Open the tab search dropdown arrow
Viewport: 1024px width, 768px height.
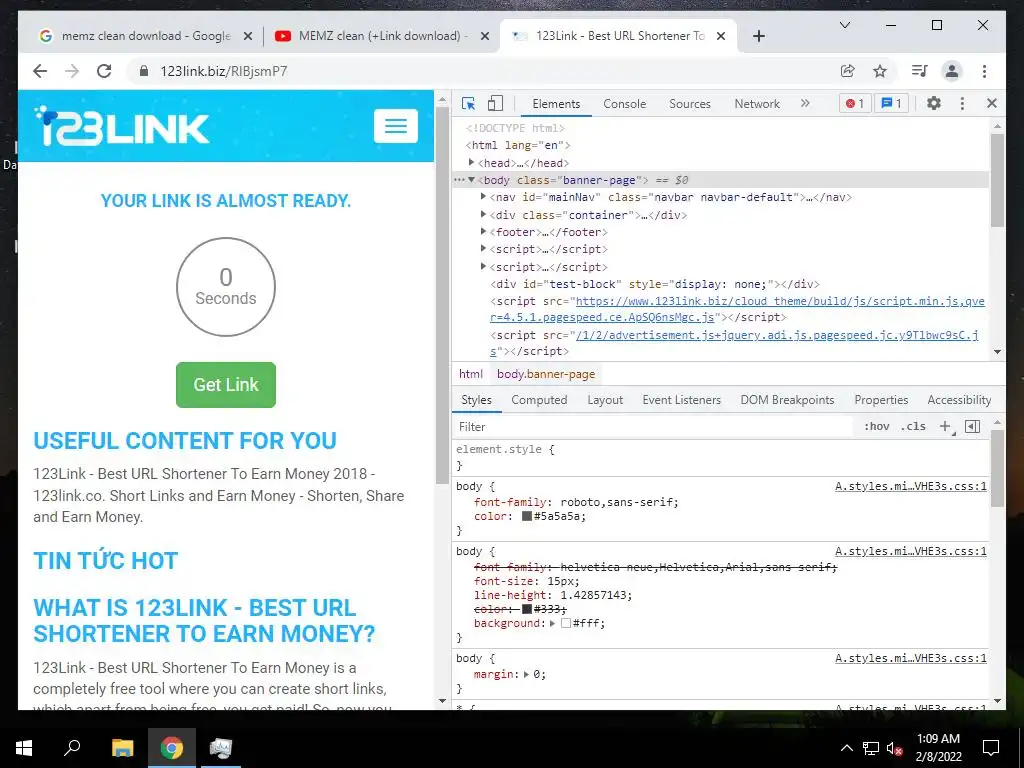[845, 25]
